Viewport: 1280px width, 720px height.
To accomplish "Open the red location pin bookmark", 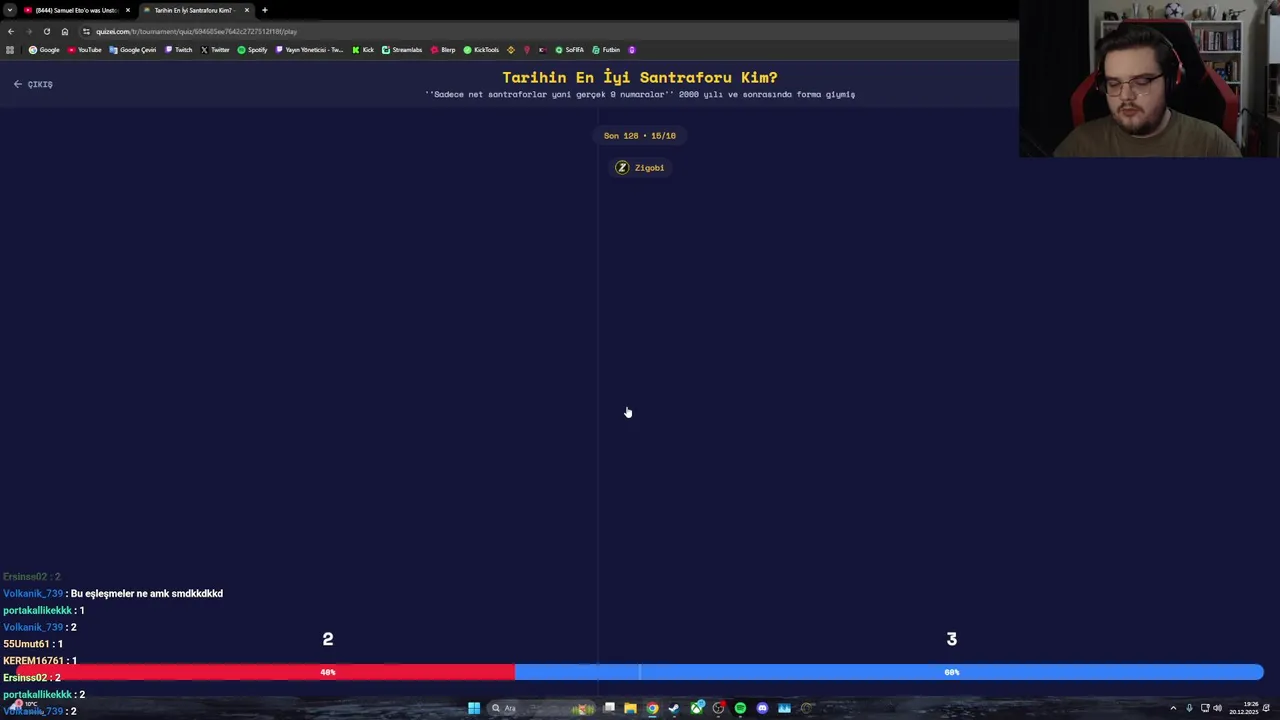I will pos(527,50).
